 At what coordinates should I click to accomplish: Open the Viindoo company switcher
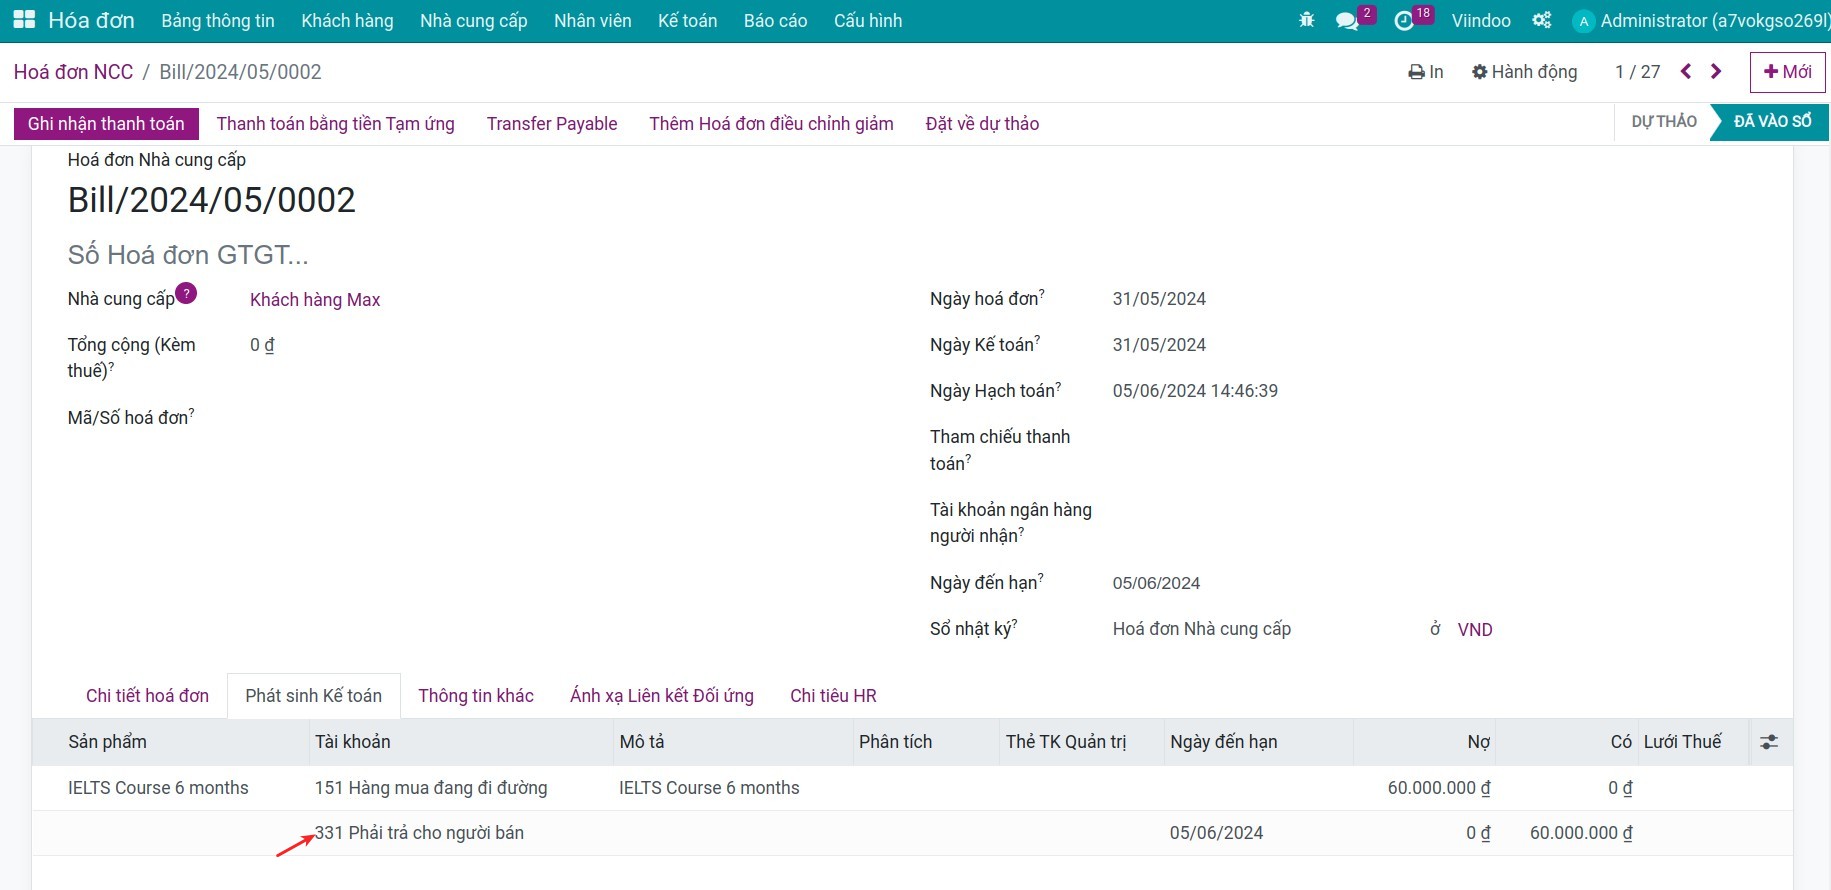coord(1481,21)
